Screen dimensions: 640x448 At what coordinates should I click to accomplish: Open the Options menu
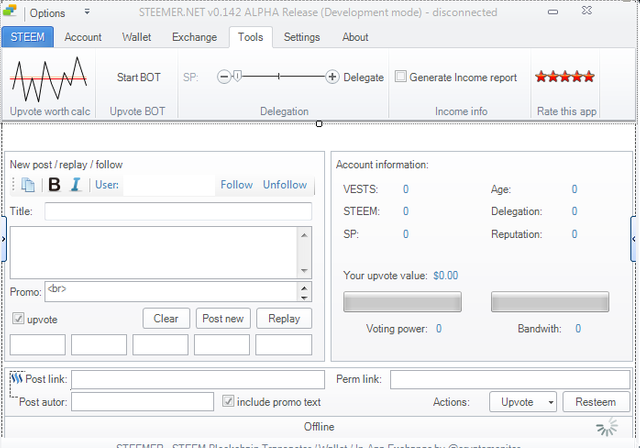(x=47, y=13)
